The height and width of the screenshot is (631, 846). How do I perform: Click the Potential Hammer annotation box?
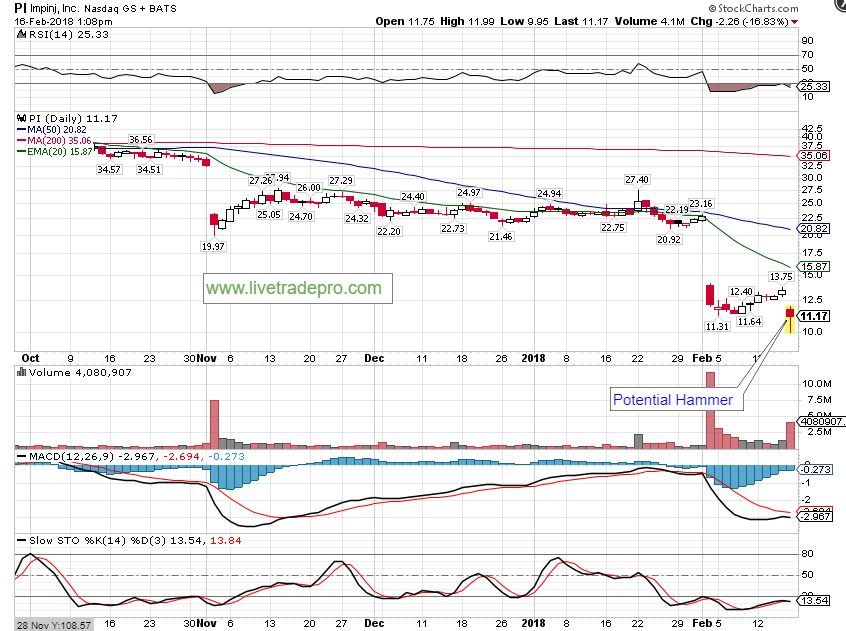tap(673, 400)
